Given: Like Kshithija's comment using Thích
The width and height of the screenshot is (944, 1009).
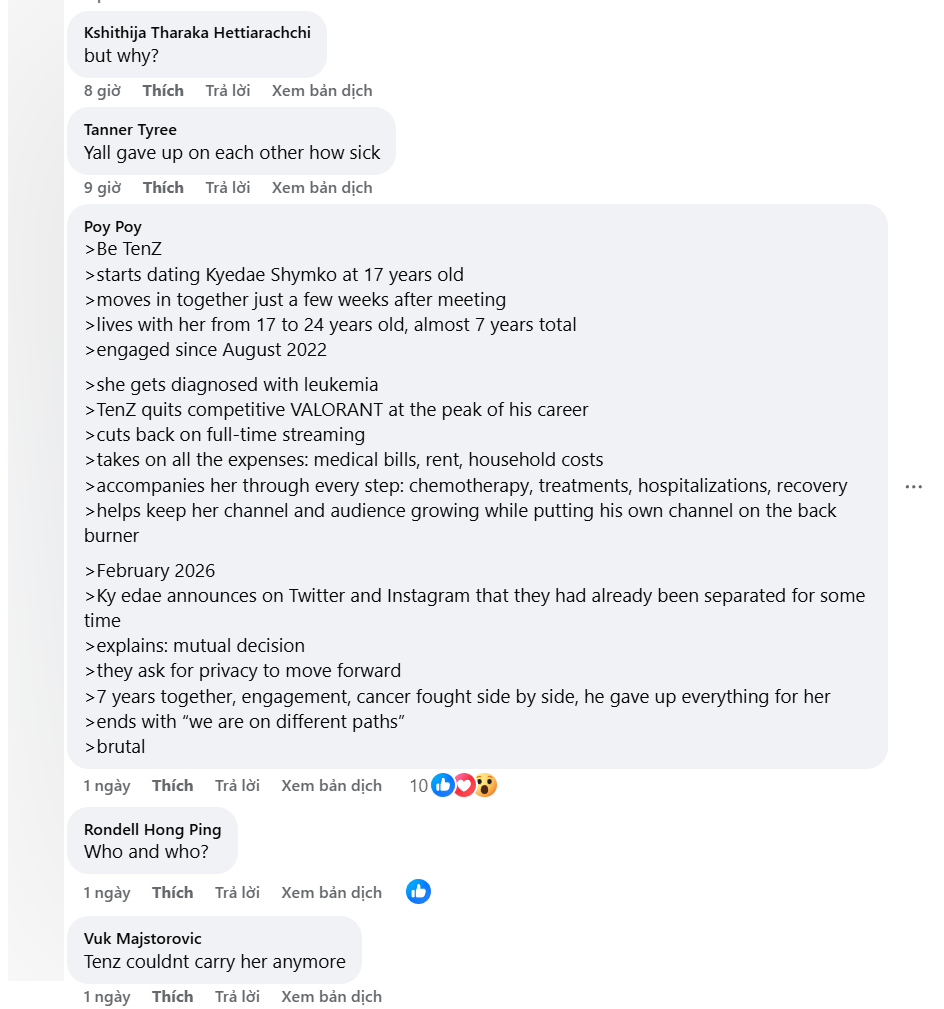Looking at the screenshot, I should click(163, 90).
